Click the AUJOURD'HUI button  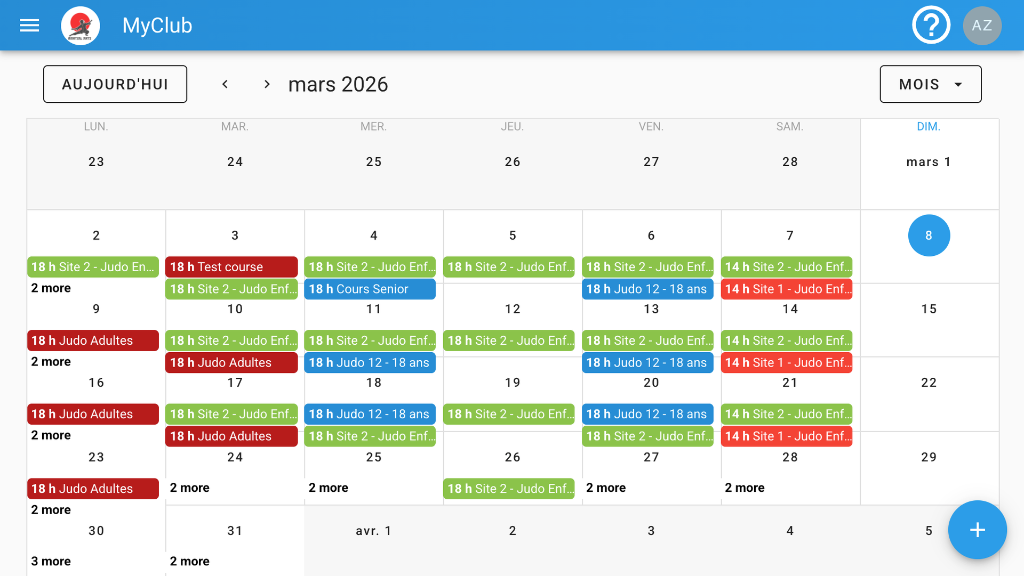click(115, 84)
